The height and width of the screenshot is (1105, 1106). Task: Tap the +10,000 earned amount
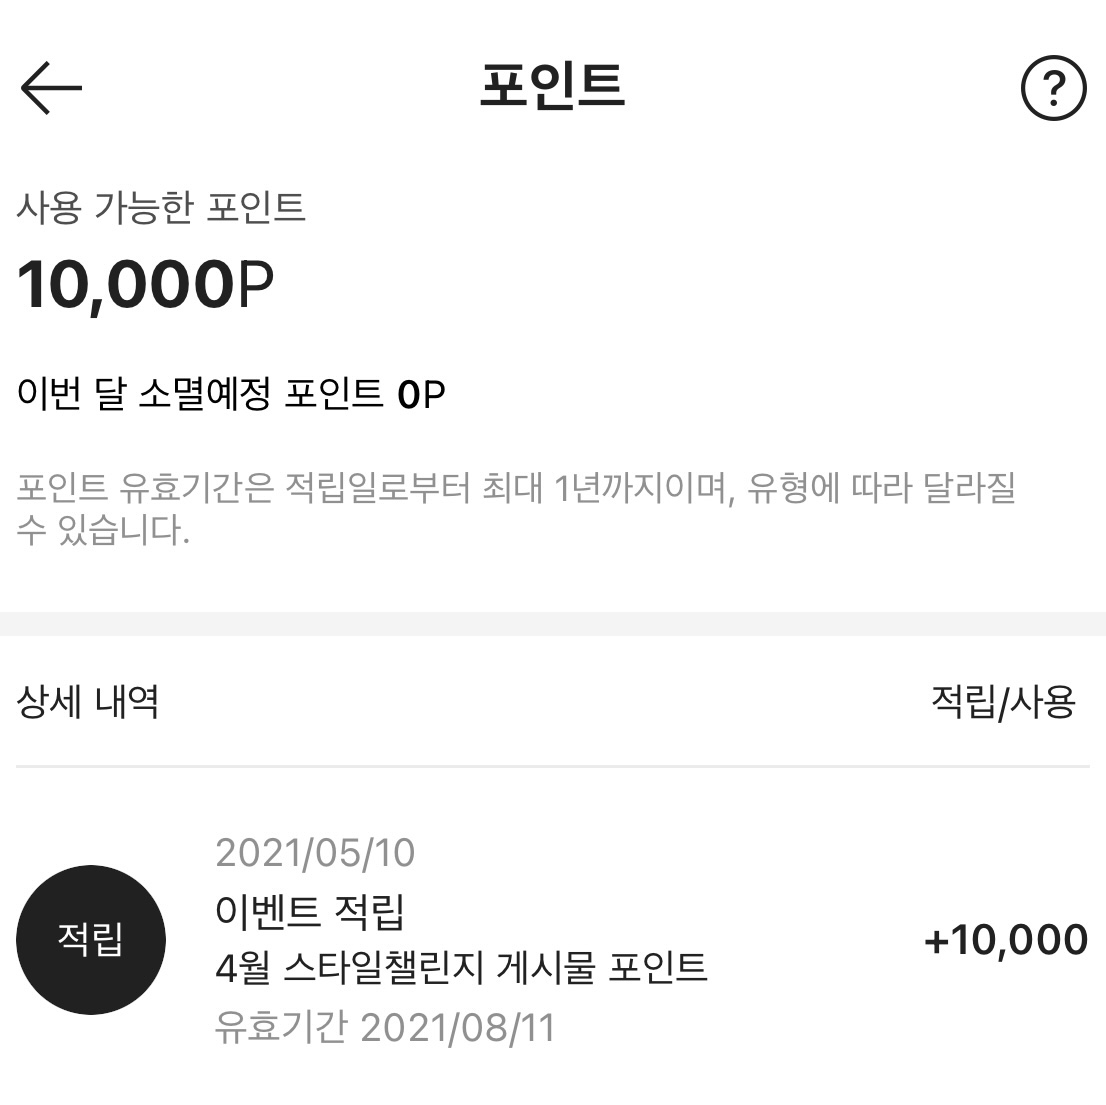[x=1006, y=940]
